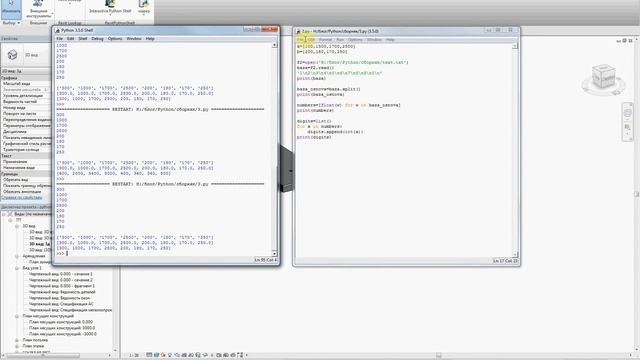640x360 pixels.
Task: Click scroll-up arrow in Python Shell scrollbar
Action: (274, 45)
